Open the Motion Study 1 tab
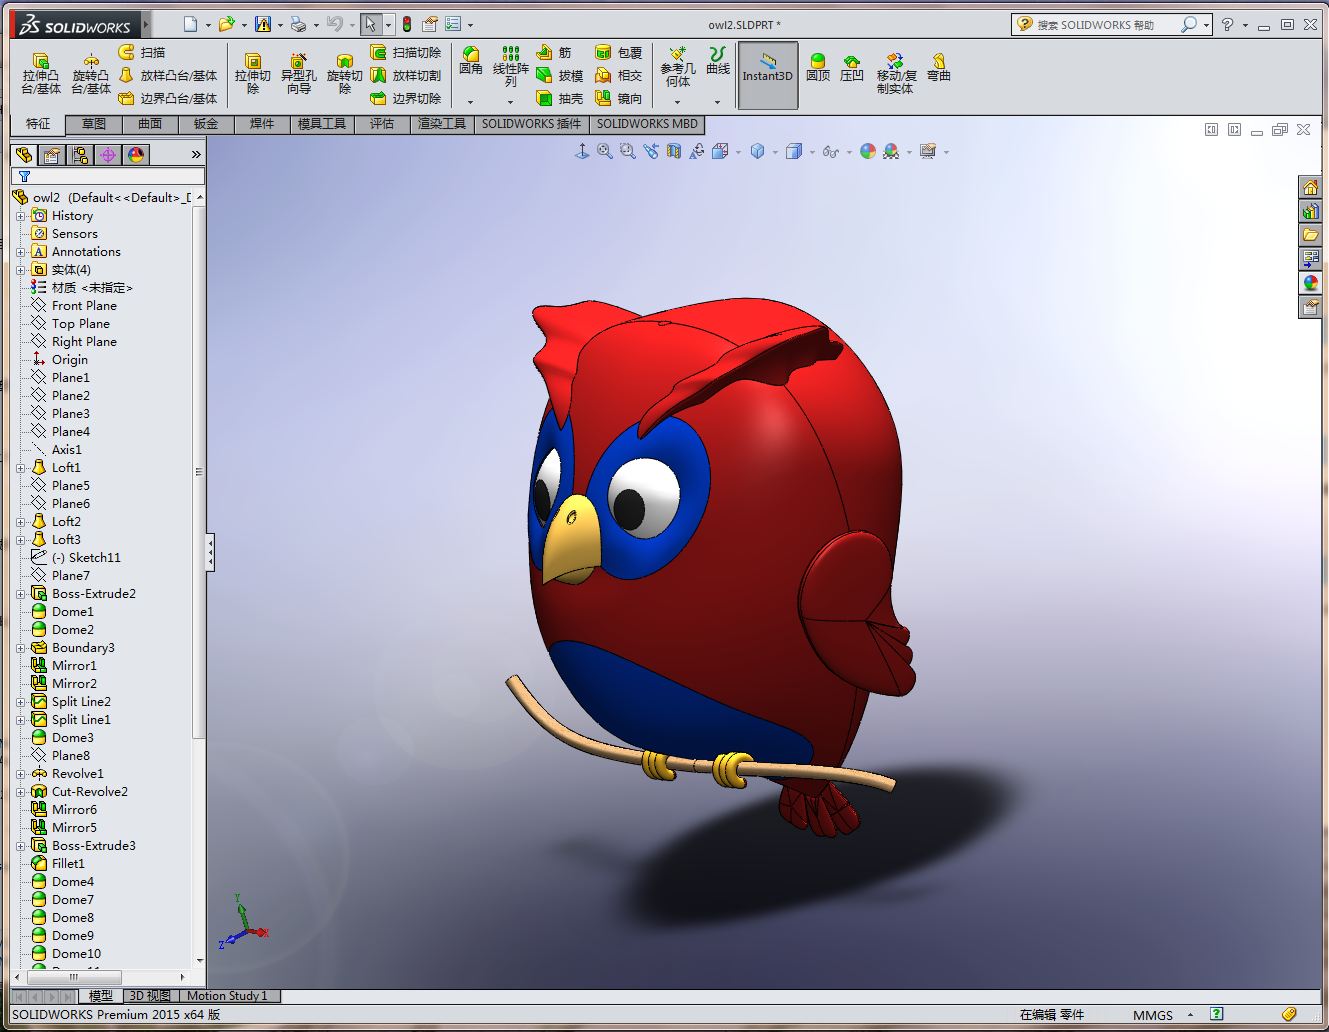The image size is (1329, 1032). (x=227, y=996)
